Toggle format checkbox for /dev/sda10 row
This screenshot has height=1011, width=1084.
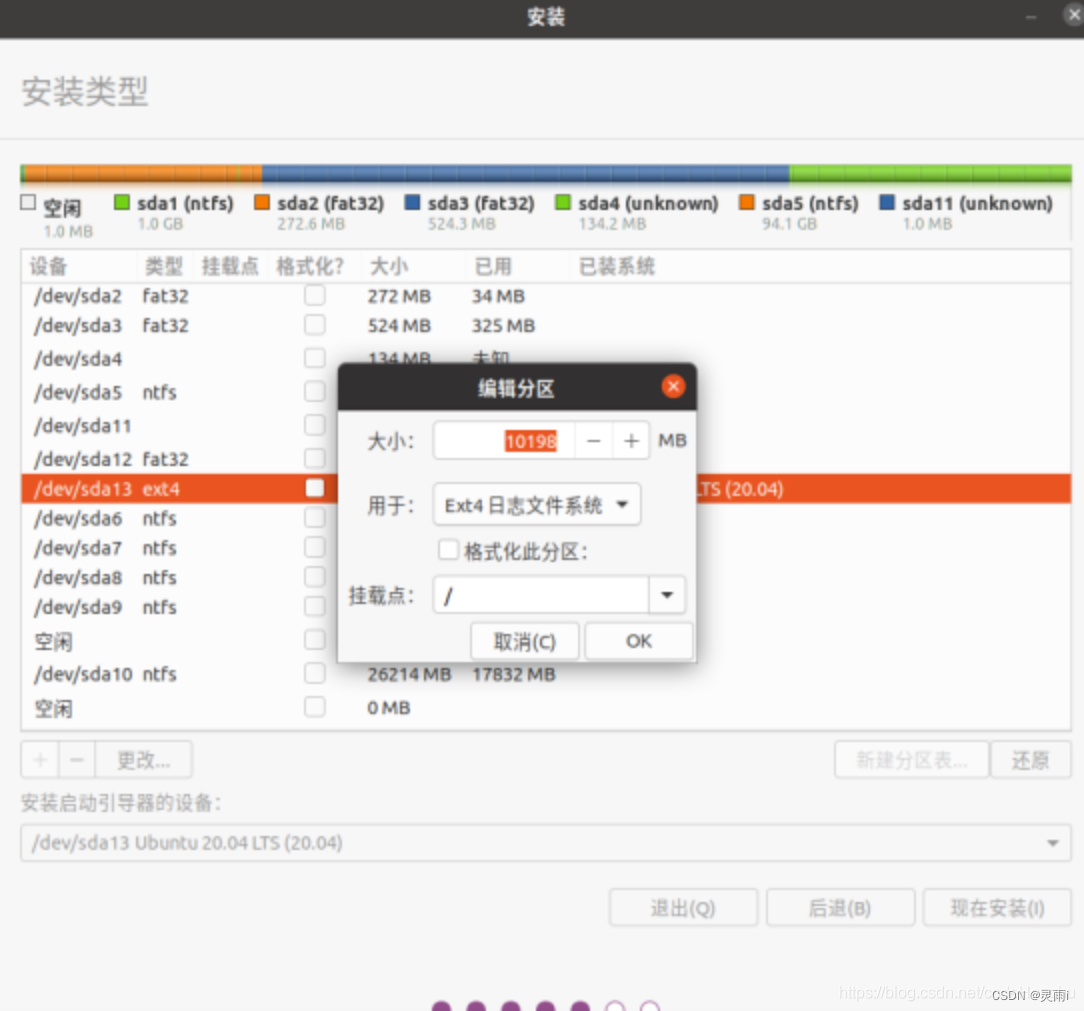tap(315, 673)
